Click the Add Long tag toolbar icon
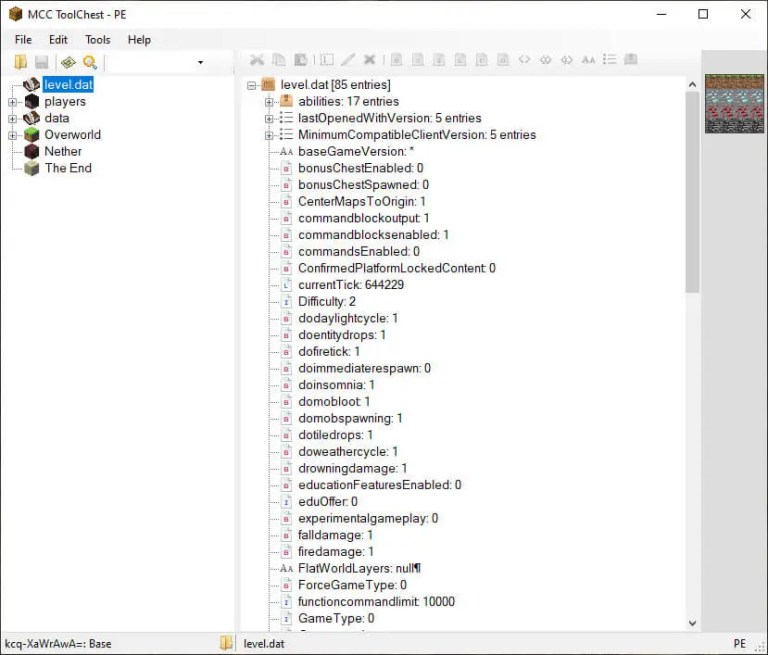The image size is (768, 655). 460,60
